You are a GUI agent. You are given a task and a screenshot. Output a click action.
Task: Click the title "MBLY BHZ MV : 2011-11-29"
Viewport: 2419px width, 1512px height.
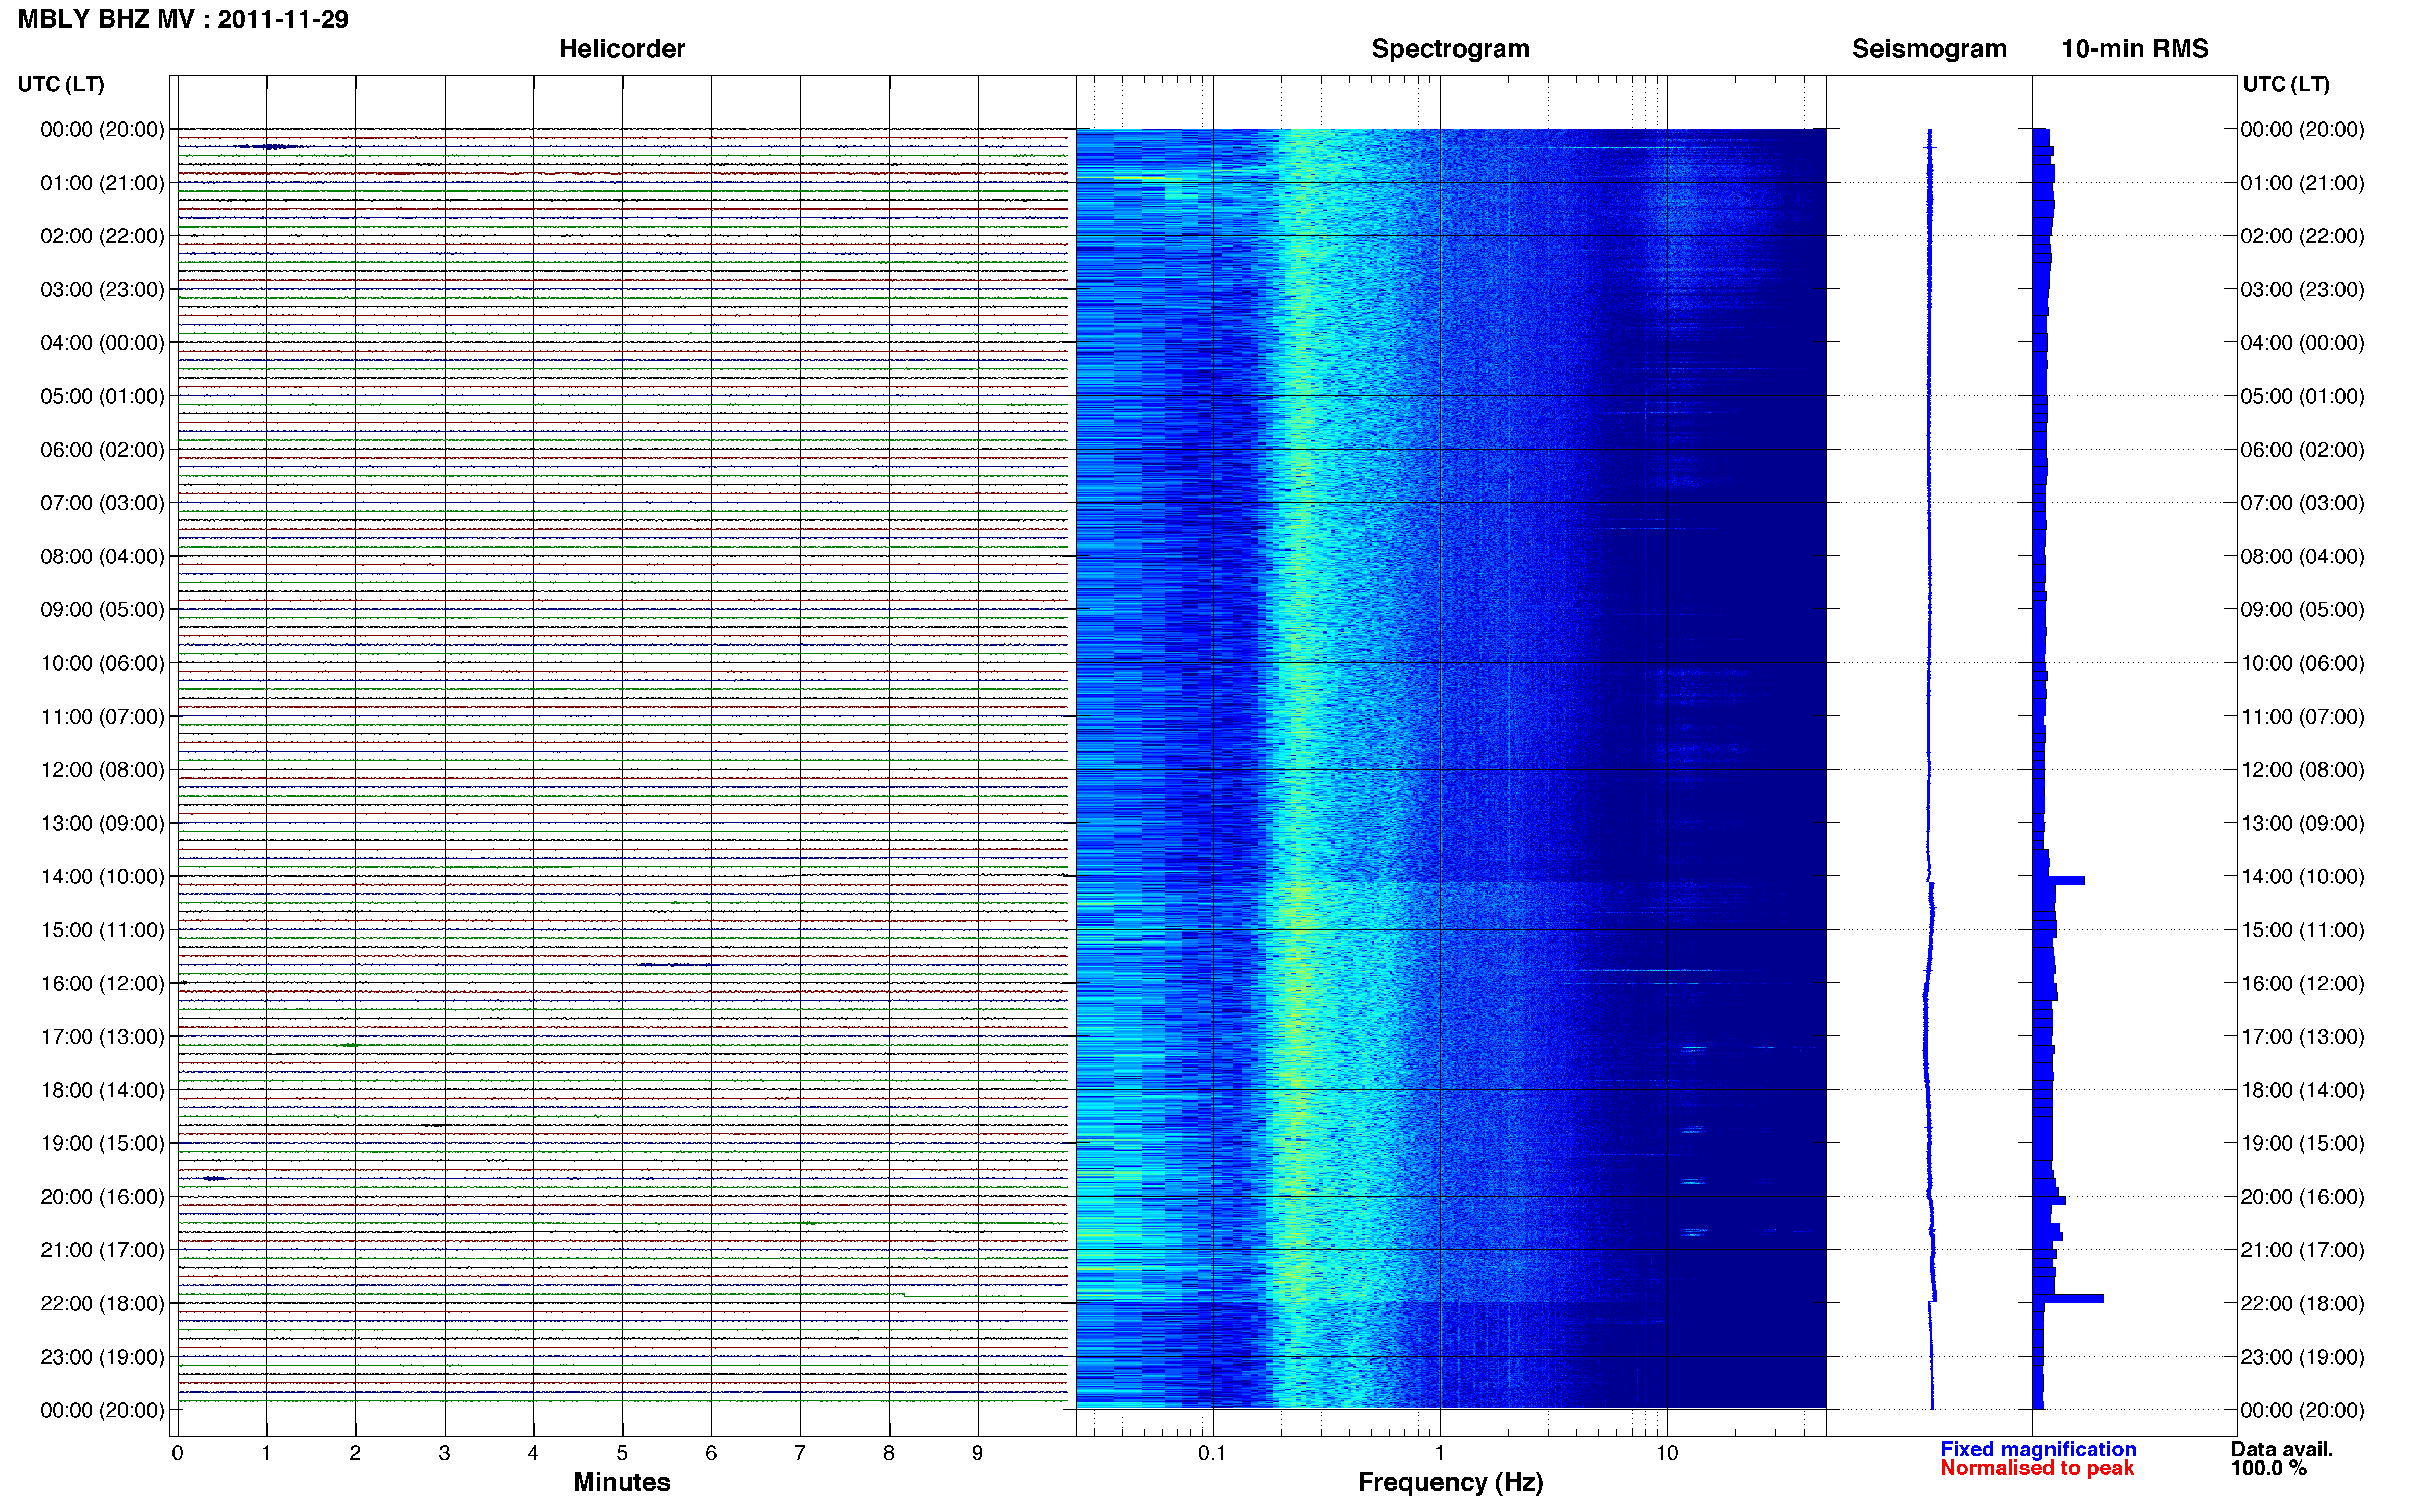[x=183, y=19]
